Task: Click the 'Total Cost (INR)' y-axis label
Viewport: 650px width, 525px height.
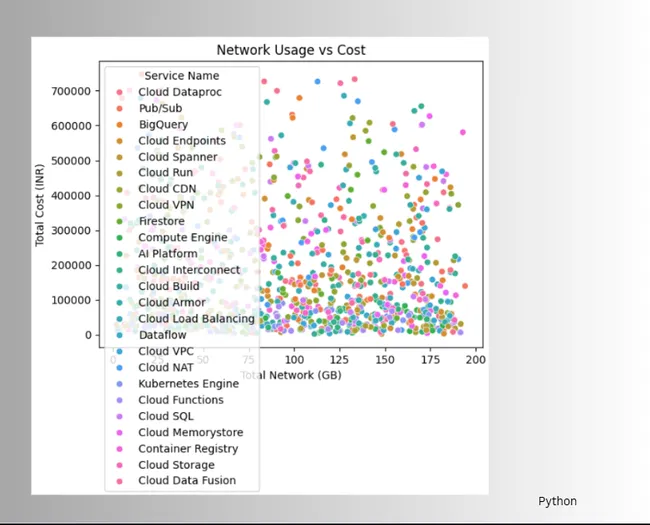Action: 39,205
